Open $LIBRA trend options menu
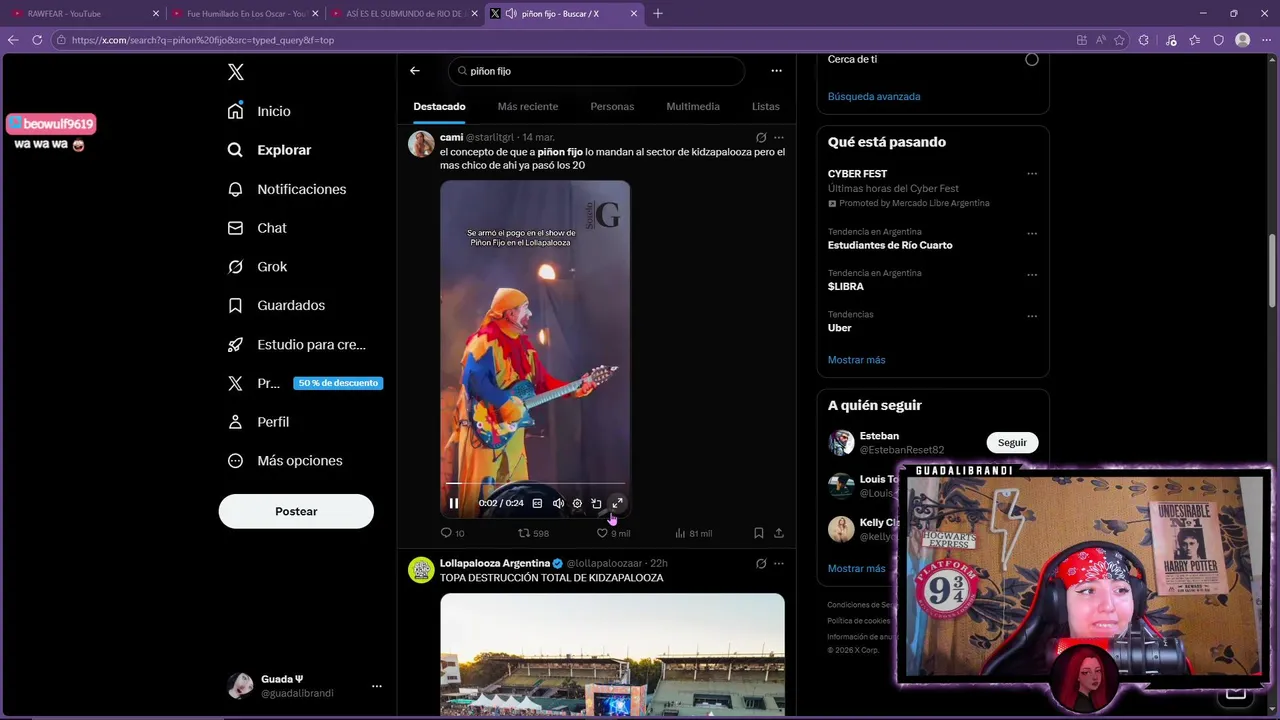This screenshot has height=720, width=1280. click(x=1032, y=275)
